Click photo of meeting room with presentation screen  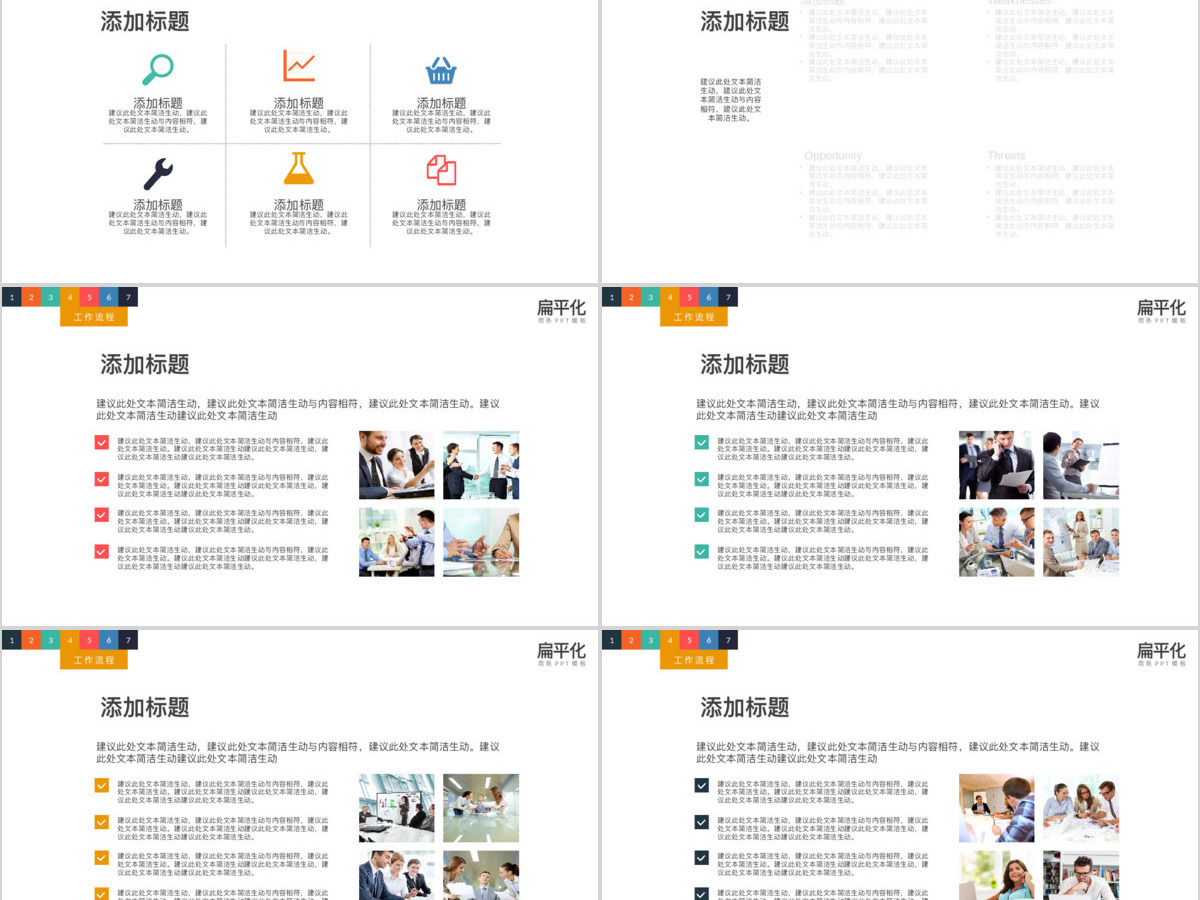point(397,808)
